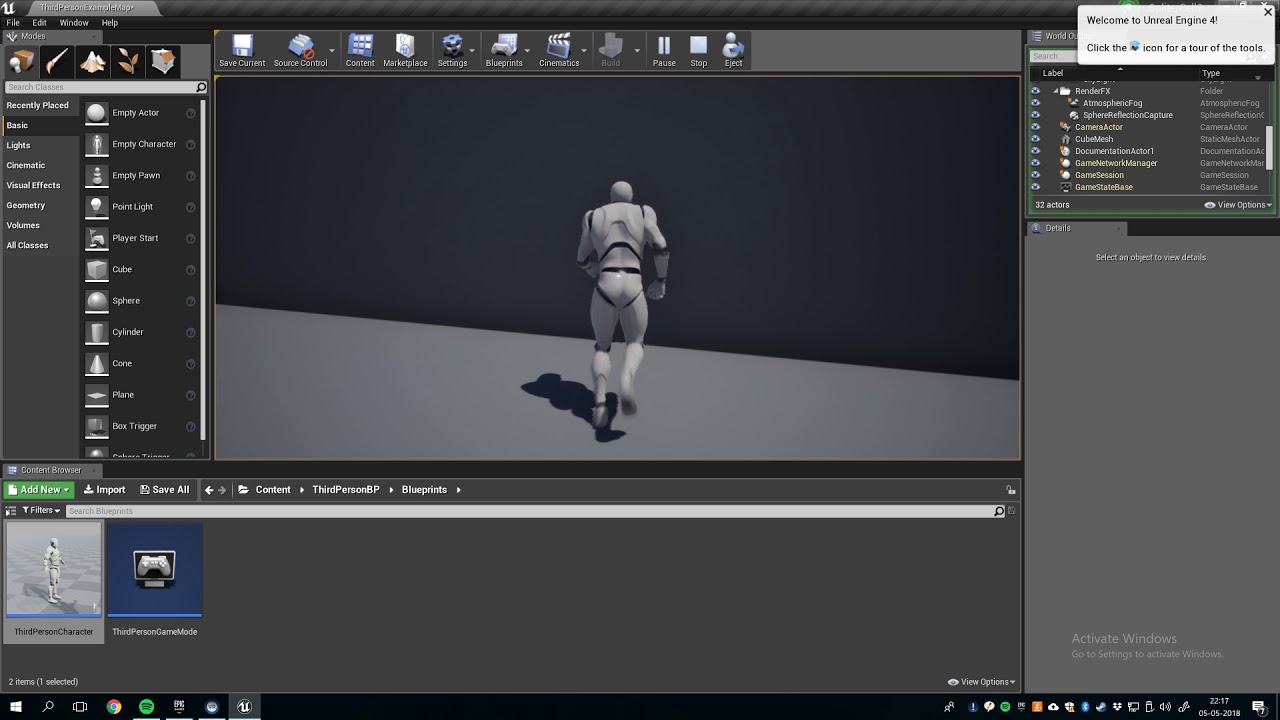1280x720 pixels.
Task: Click Save All button
Action: [x=164, y=490]
